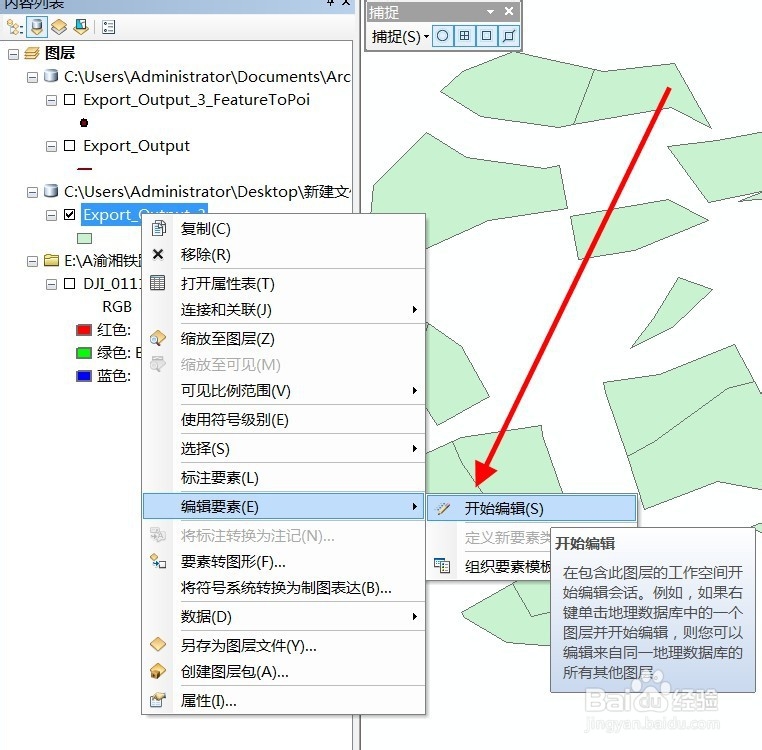Screen dimensions: 762x750
Task: Collapse the DJI_011 layer legend
Action: point(51,284)
